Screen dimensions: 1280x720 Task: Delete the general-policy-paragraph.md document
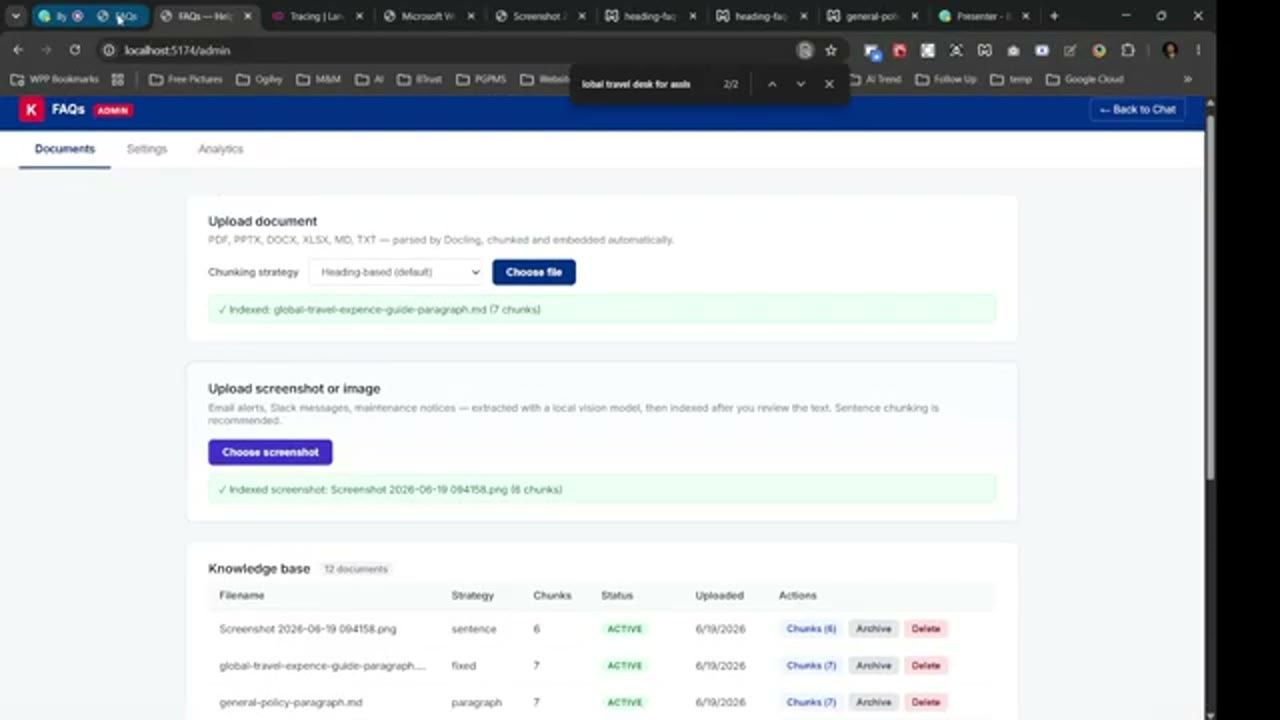[x=926, y=702]
